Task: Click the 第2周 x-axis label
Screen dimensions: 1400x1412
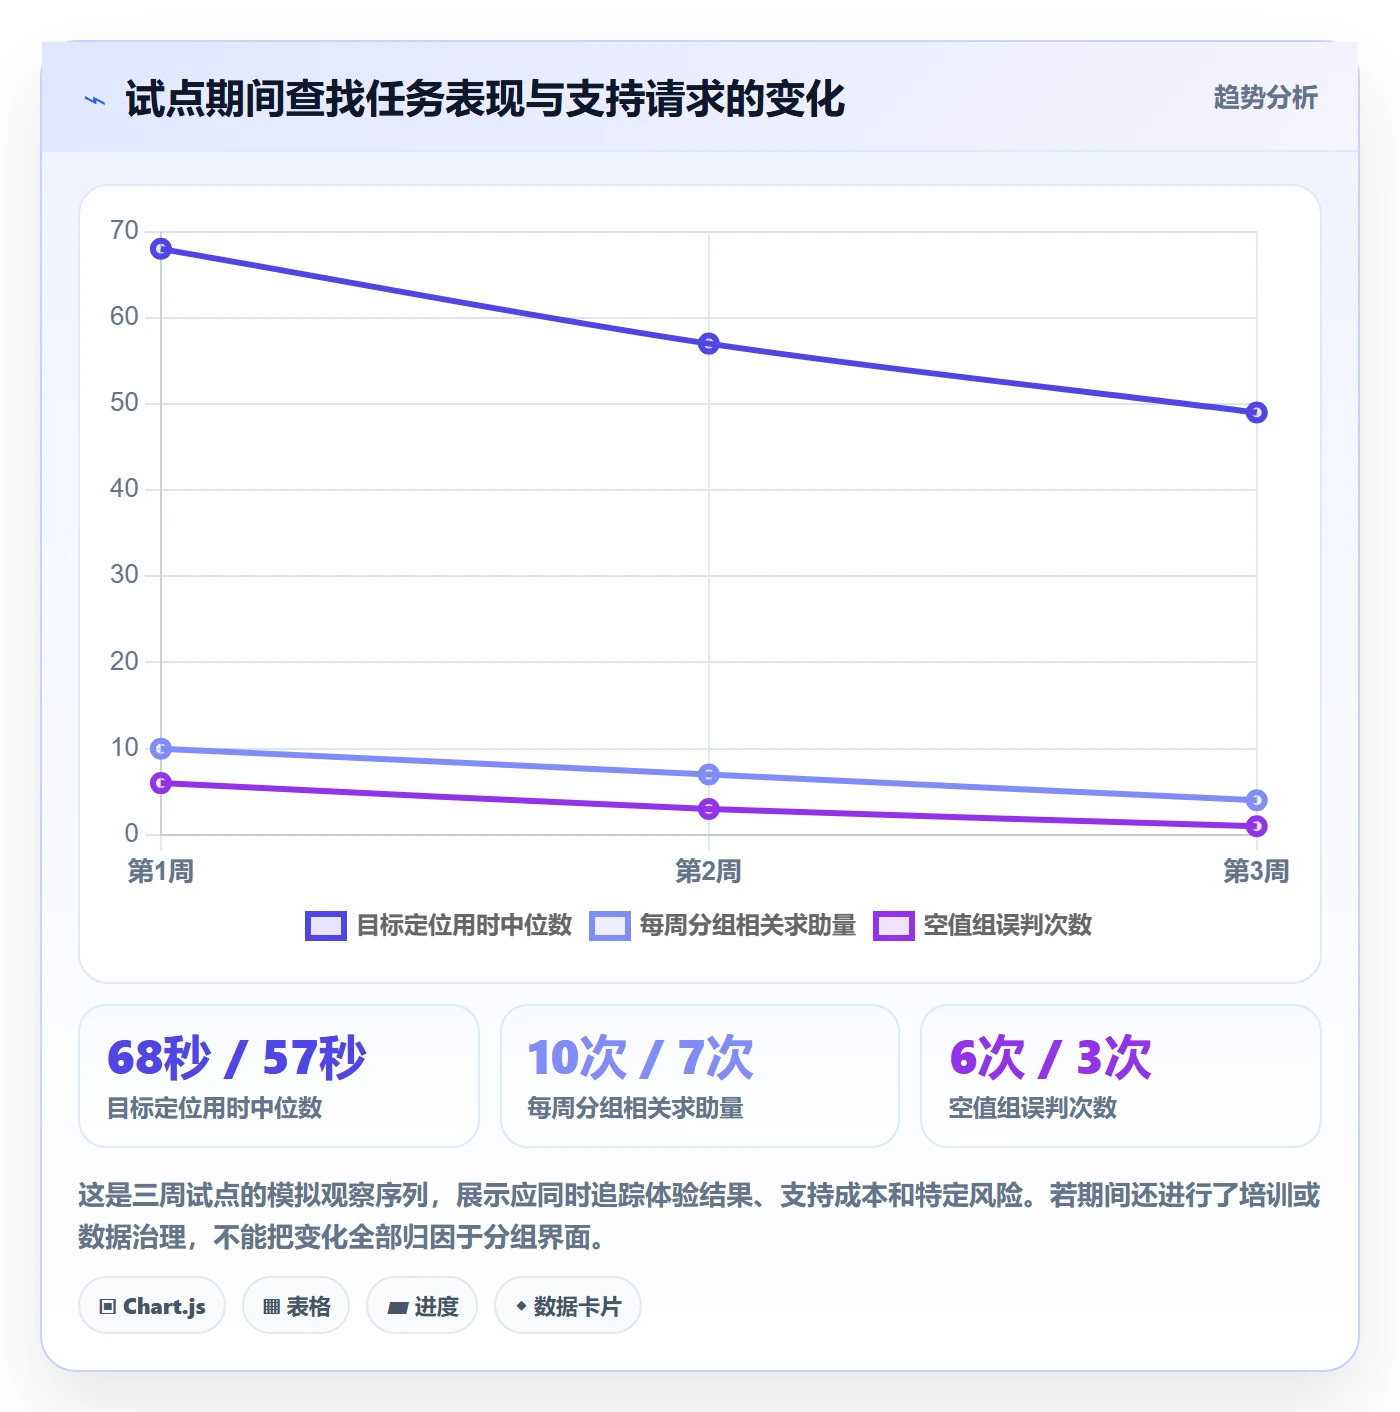Action: click(709, 871)
